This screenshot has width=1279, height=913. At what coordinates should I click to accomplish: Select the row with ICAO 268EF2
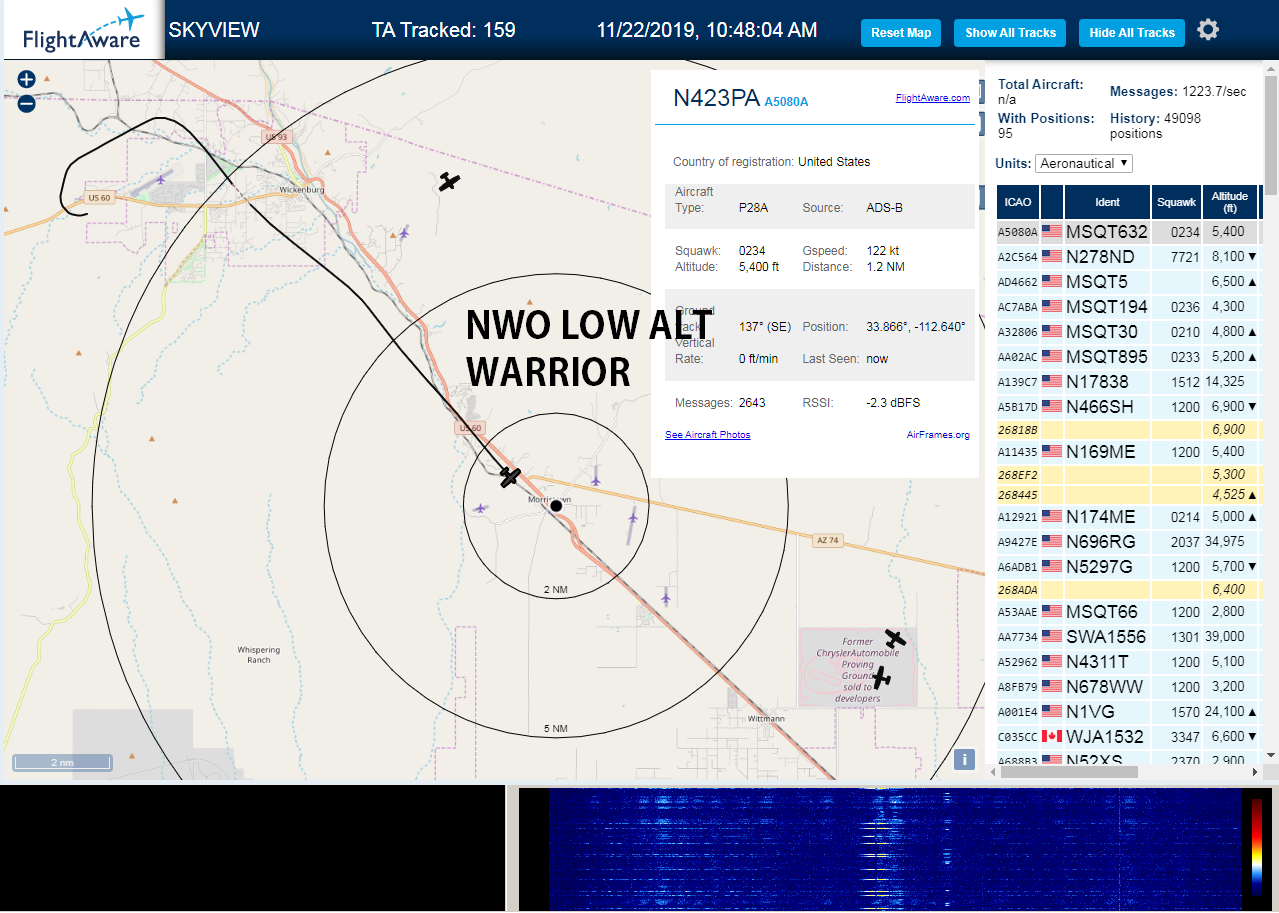tap(1127, 475)
